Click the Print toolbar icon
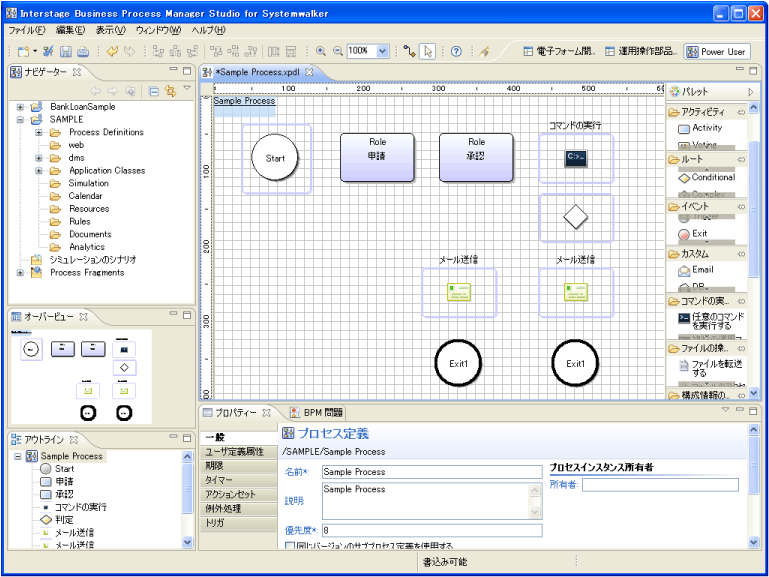This screenshot has height=577, width=769. pos(83,51)
